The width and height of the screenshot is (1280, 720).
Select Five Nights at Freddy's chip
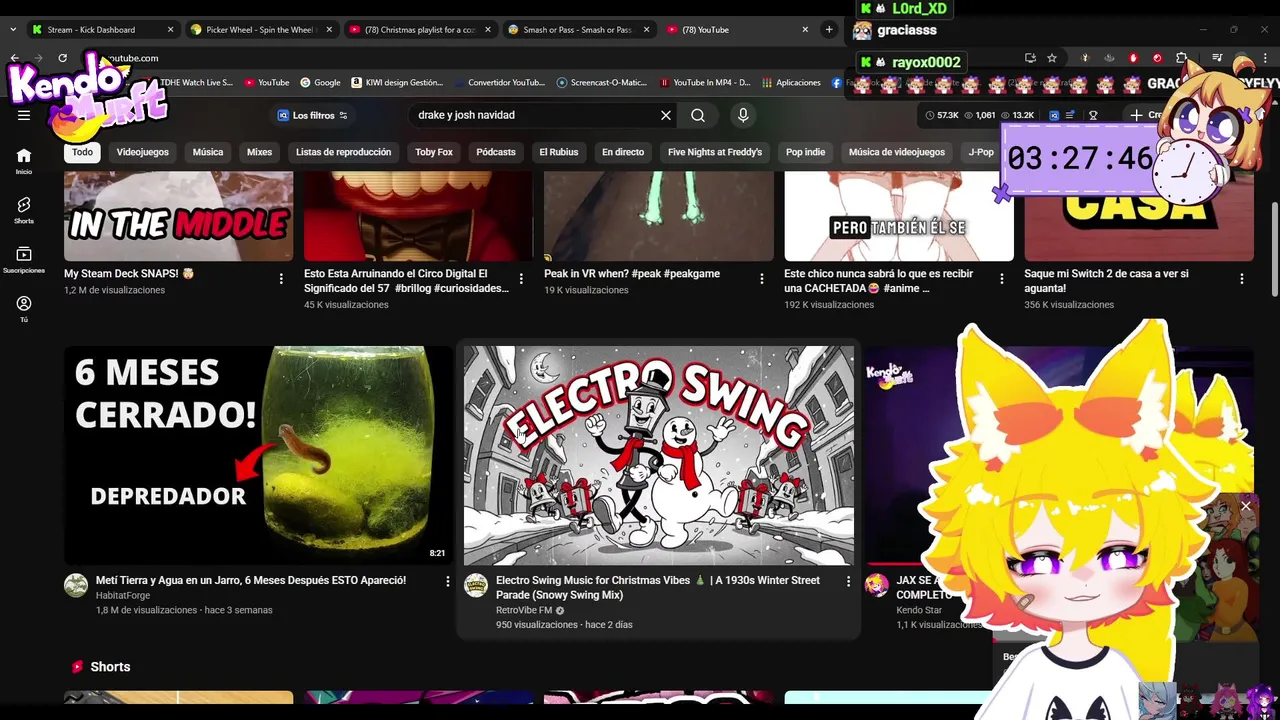pos(715,152)
